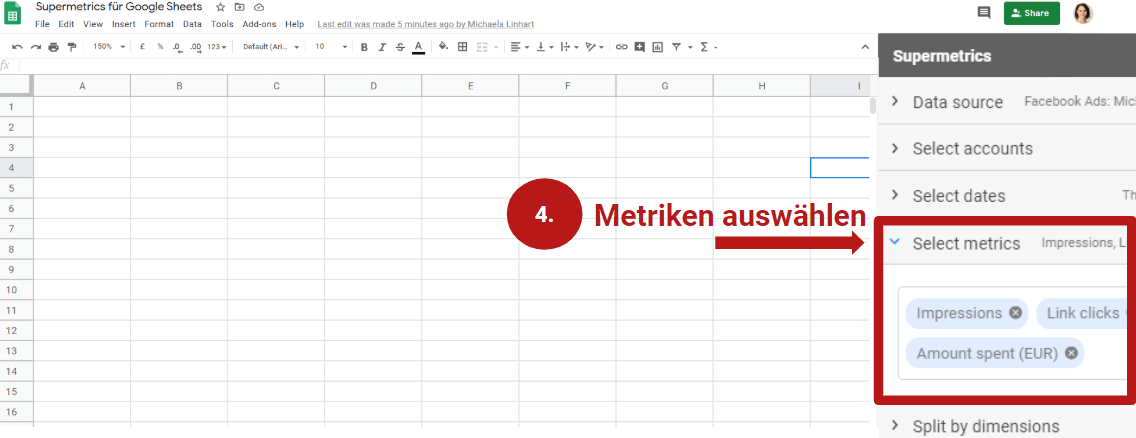The width and height of the screenshot is (1136, 438).
Task: Open the borders tool
Action: [x=462, y=47]
